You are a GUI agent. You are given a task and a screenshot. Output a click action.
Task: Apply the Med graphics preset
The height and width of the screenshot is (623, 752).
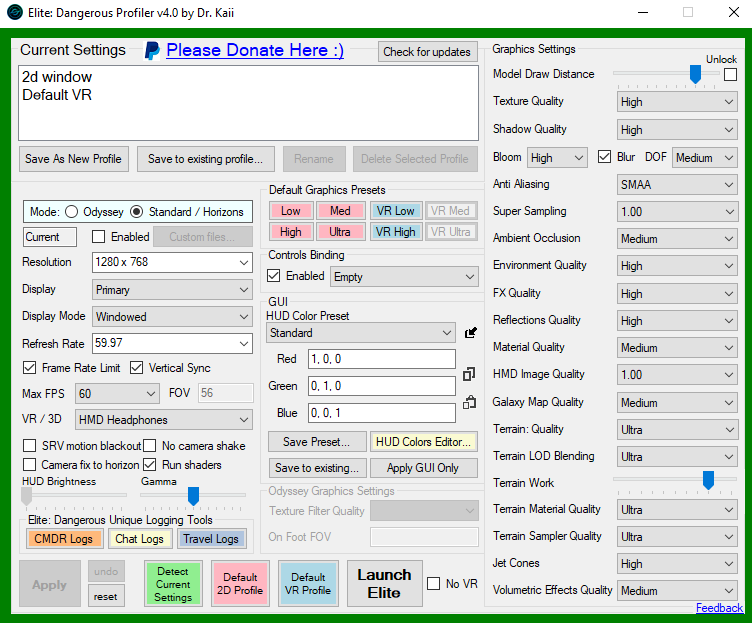pos(340,211)
